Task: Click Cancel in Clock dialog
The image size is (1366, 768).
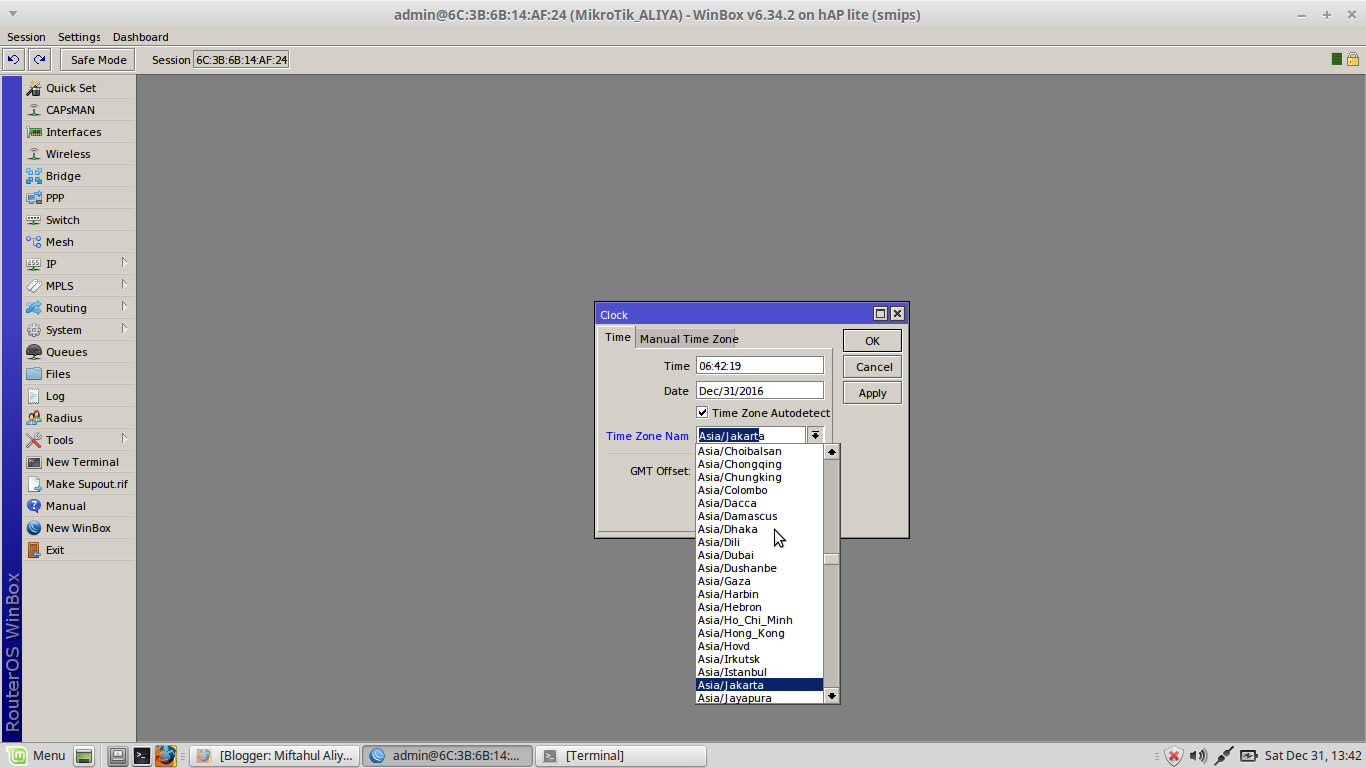Action: [872, 367]
